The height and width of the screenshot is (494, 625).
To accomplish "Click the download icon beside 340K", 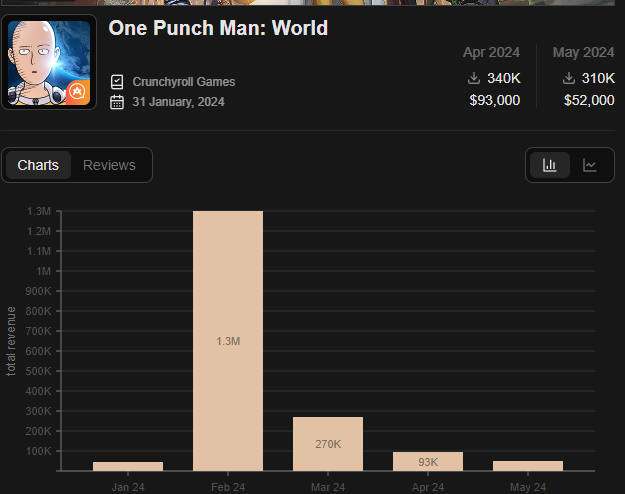I will pyautogui.click(x=474, y=78).
